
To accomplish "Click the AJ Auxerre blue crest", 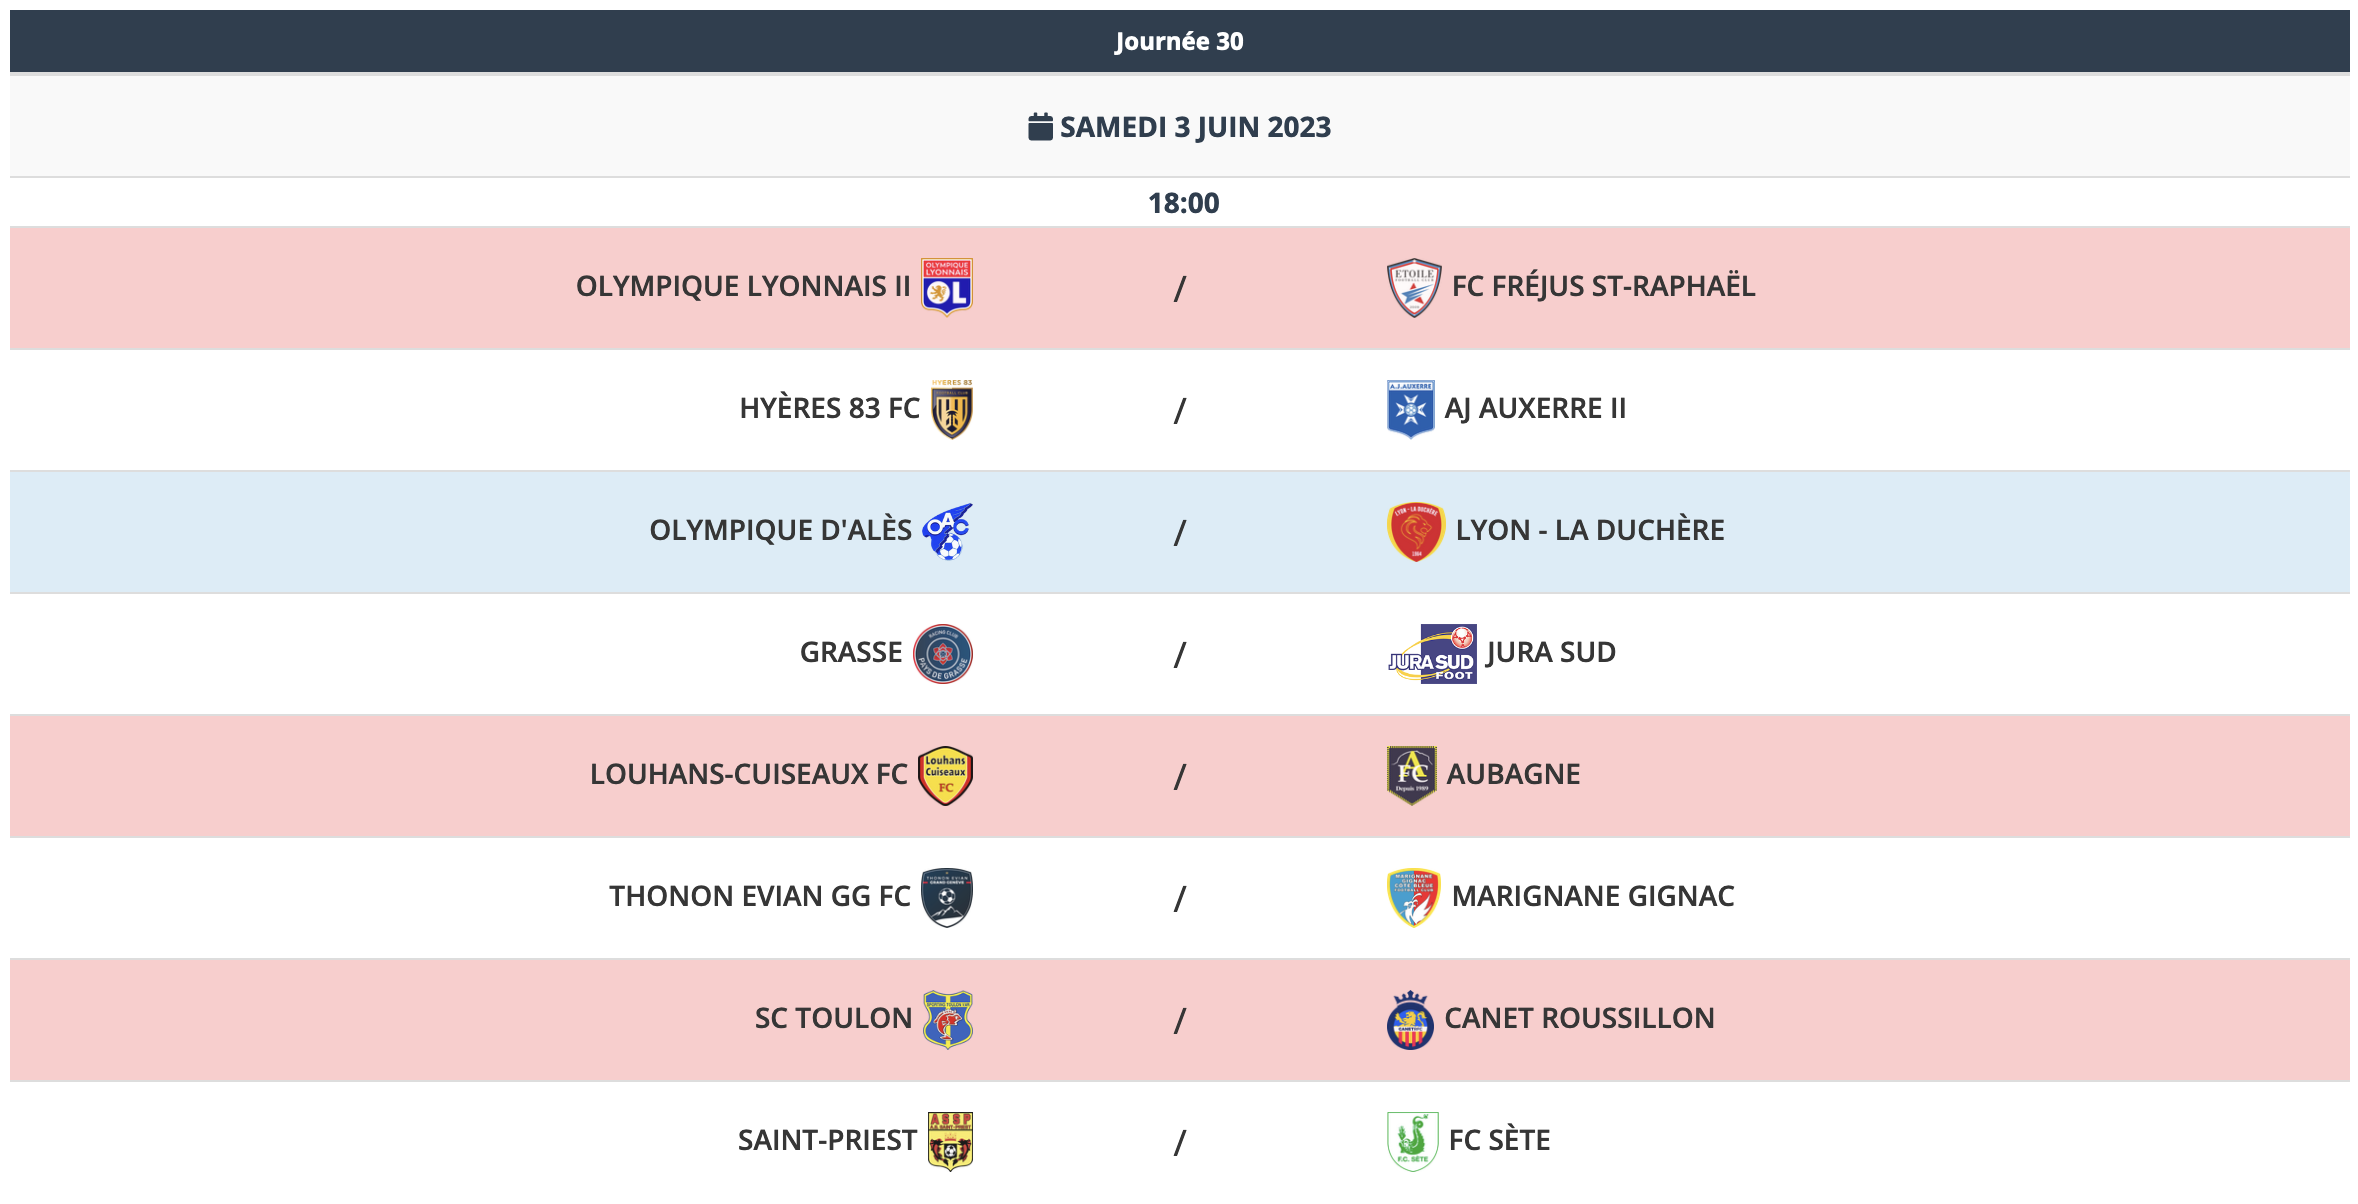I will (1410, 409).
